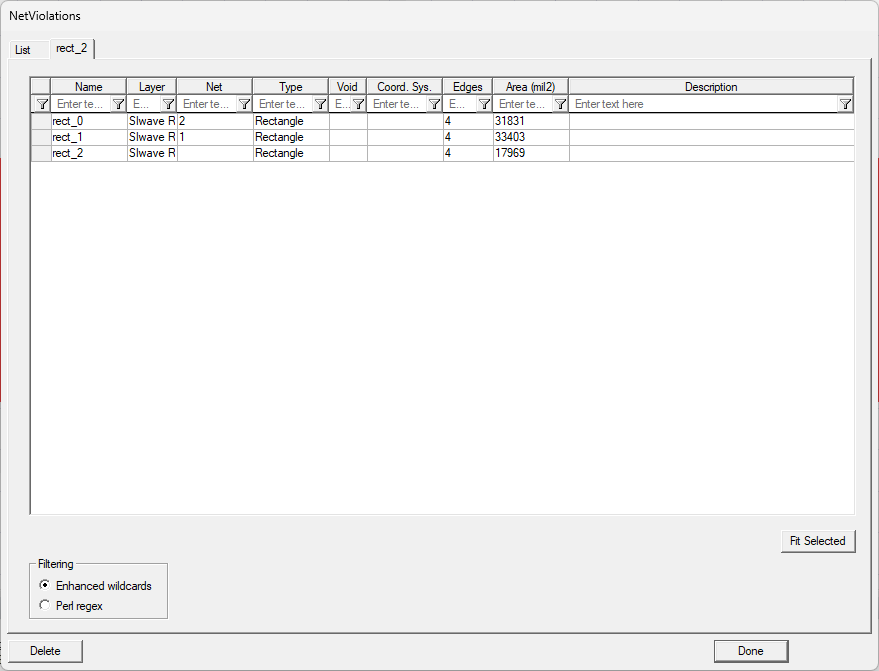The width and height of the screenshot is (879, 671).
Task: Click Edges value 4 in rect_1 row
Action: pyautogui.click(x=468, y=137)
